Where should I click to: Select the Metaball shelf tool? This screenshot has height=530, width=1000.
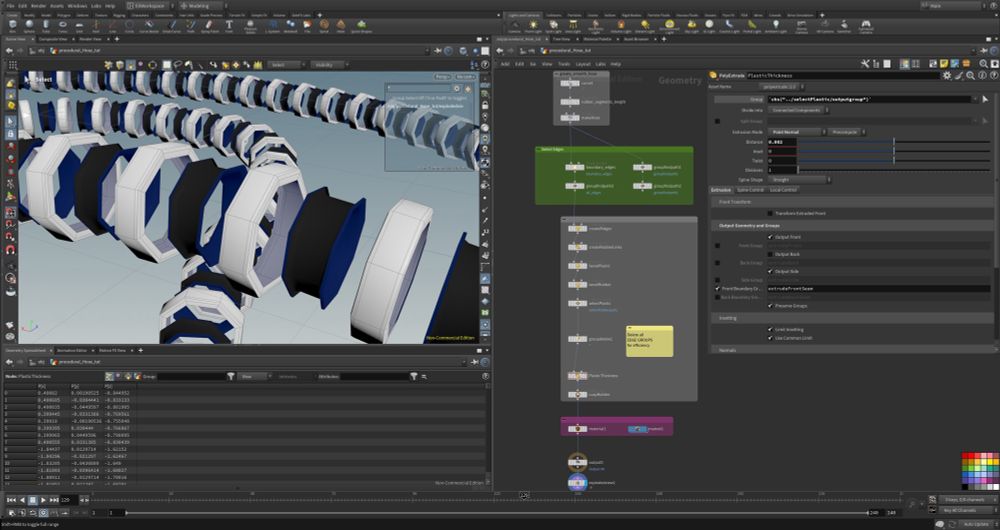(290, 26)
